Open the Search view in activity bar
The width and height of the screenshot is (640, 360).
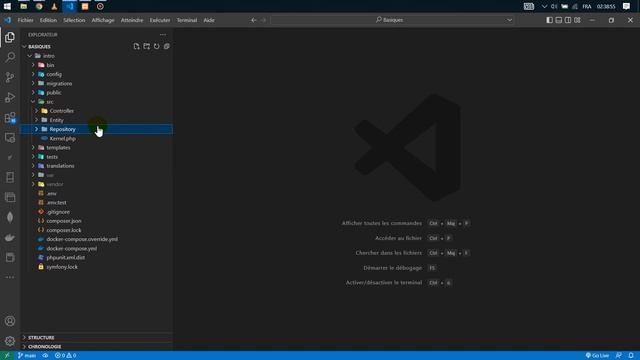point(10,57)
